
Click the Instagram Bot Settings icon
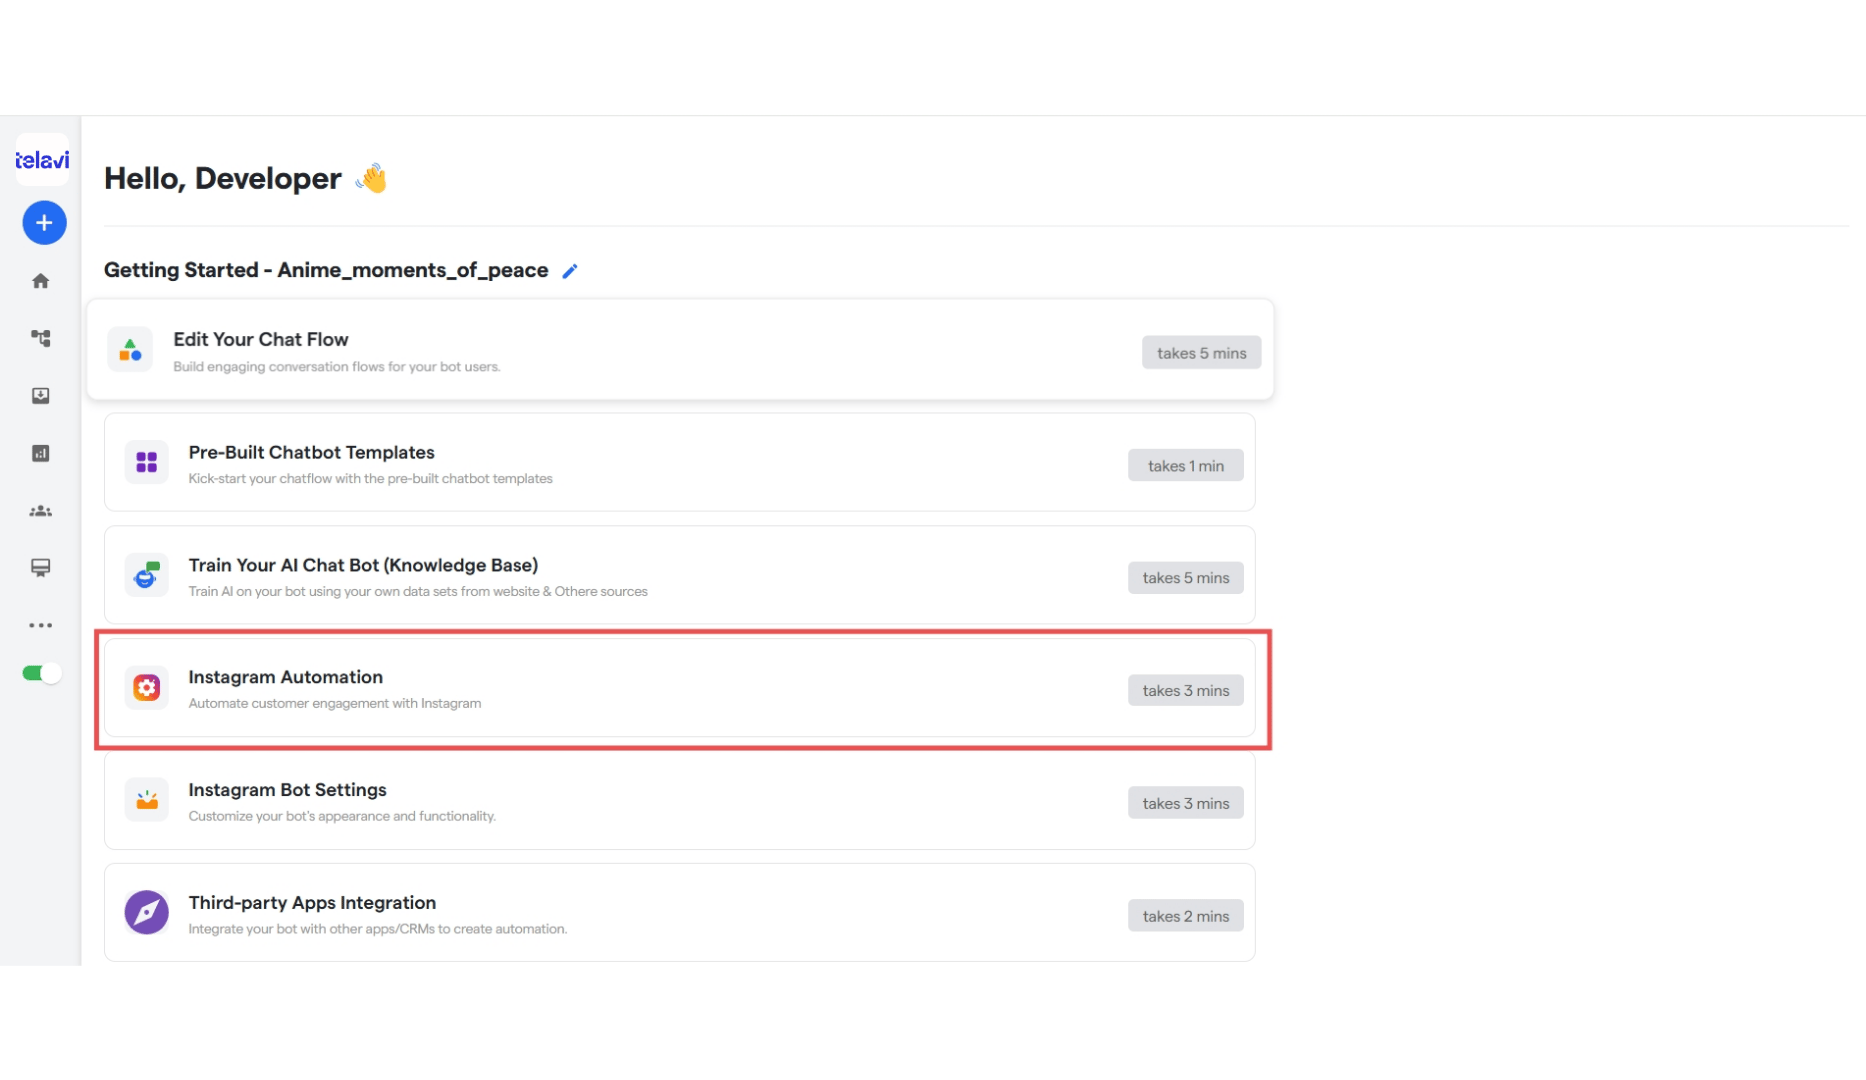(x=147, y=800)
